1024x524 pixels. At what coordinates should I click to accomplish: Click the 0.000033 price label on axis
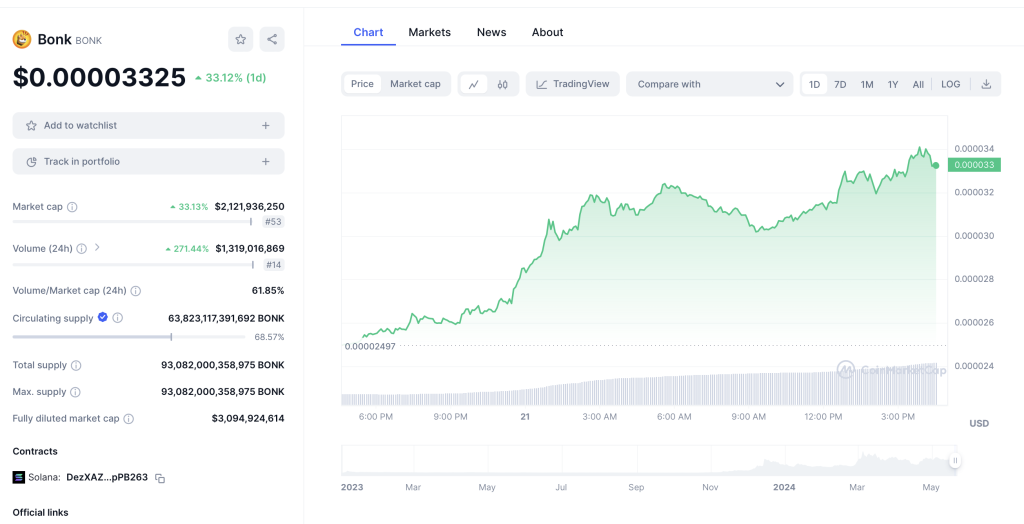point(974,165)
